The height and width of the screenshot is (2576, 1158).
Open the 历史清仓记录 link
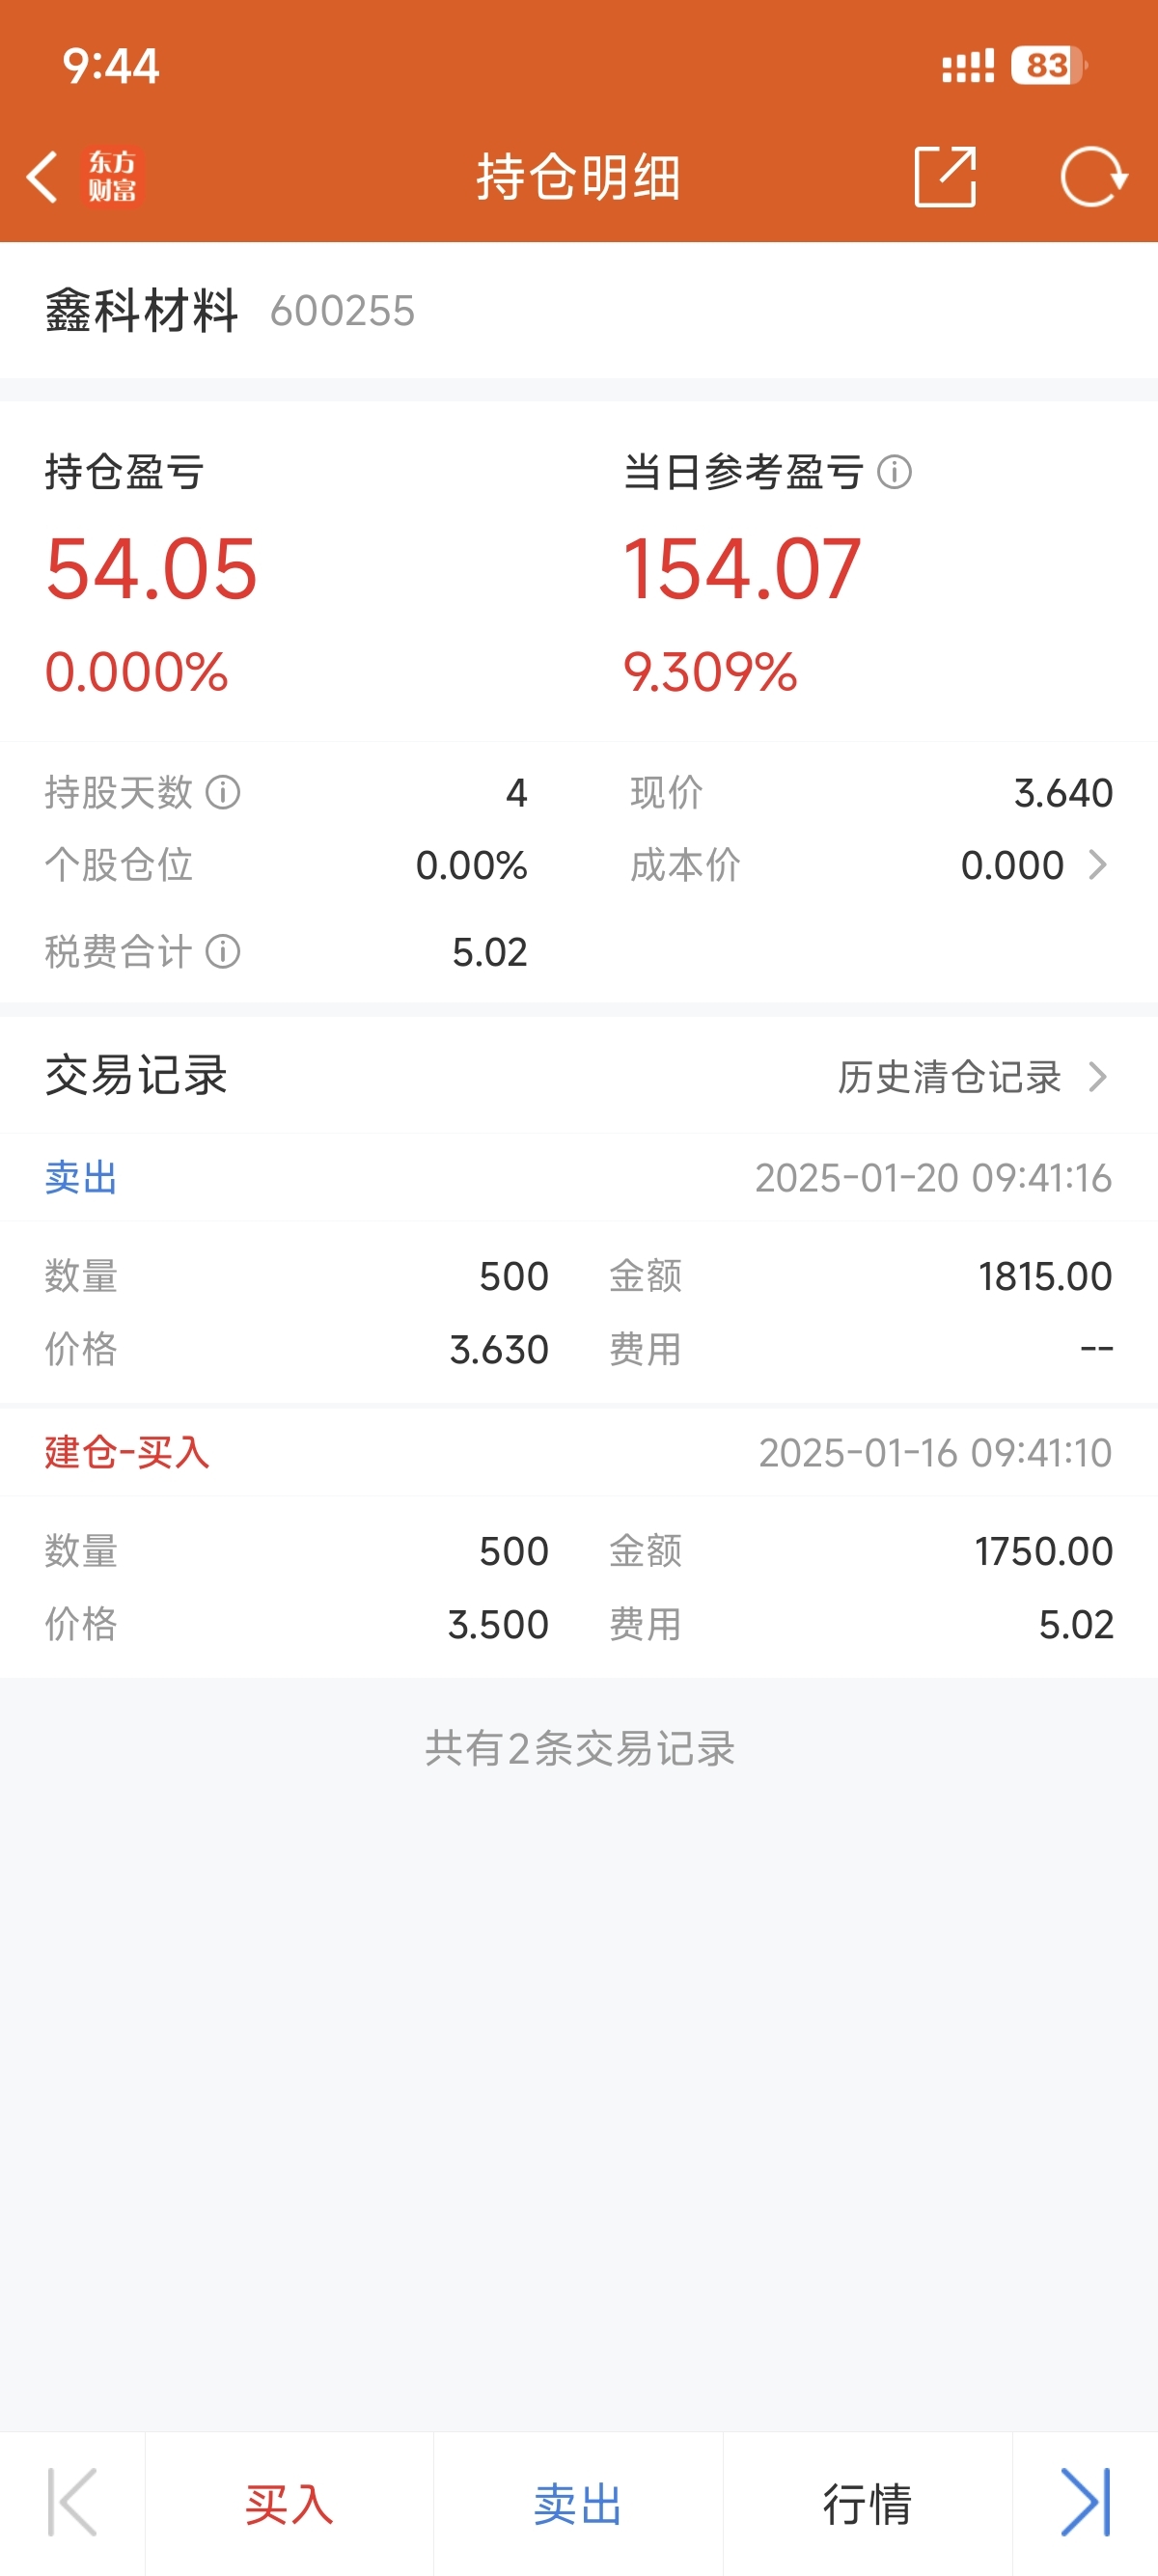click(x=949, y=1077)
